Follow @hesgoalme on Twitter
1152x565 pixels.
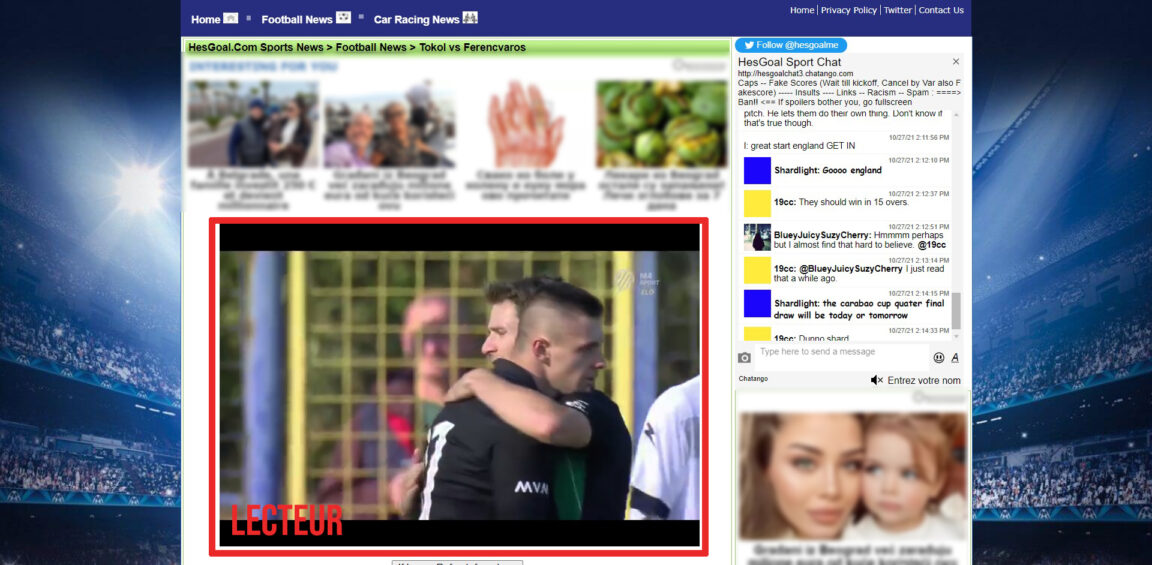pyautogui.click(x=791, y=45)
